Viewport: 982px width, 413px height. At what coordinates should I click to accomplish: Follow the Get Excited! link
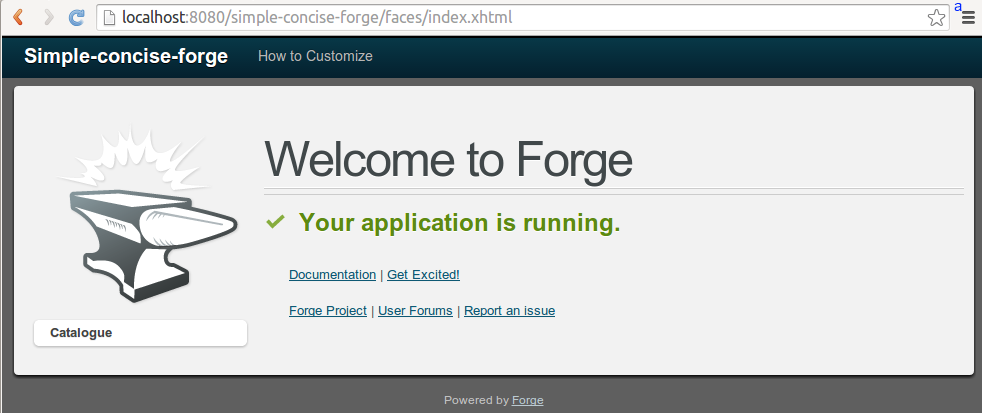[x=423, y=274]
